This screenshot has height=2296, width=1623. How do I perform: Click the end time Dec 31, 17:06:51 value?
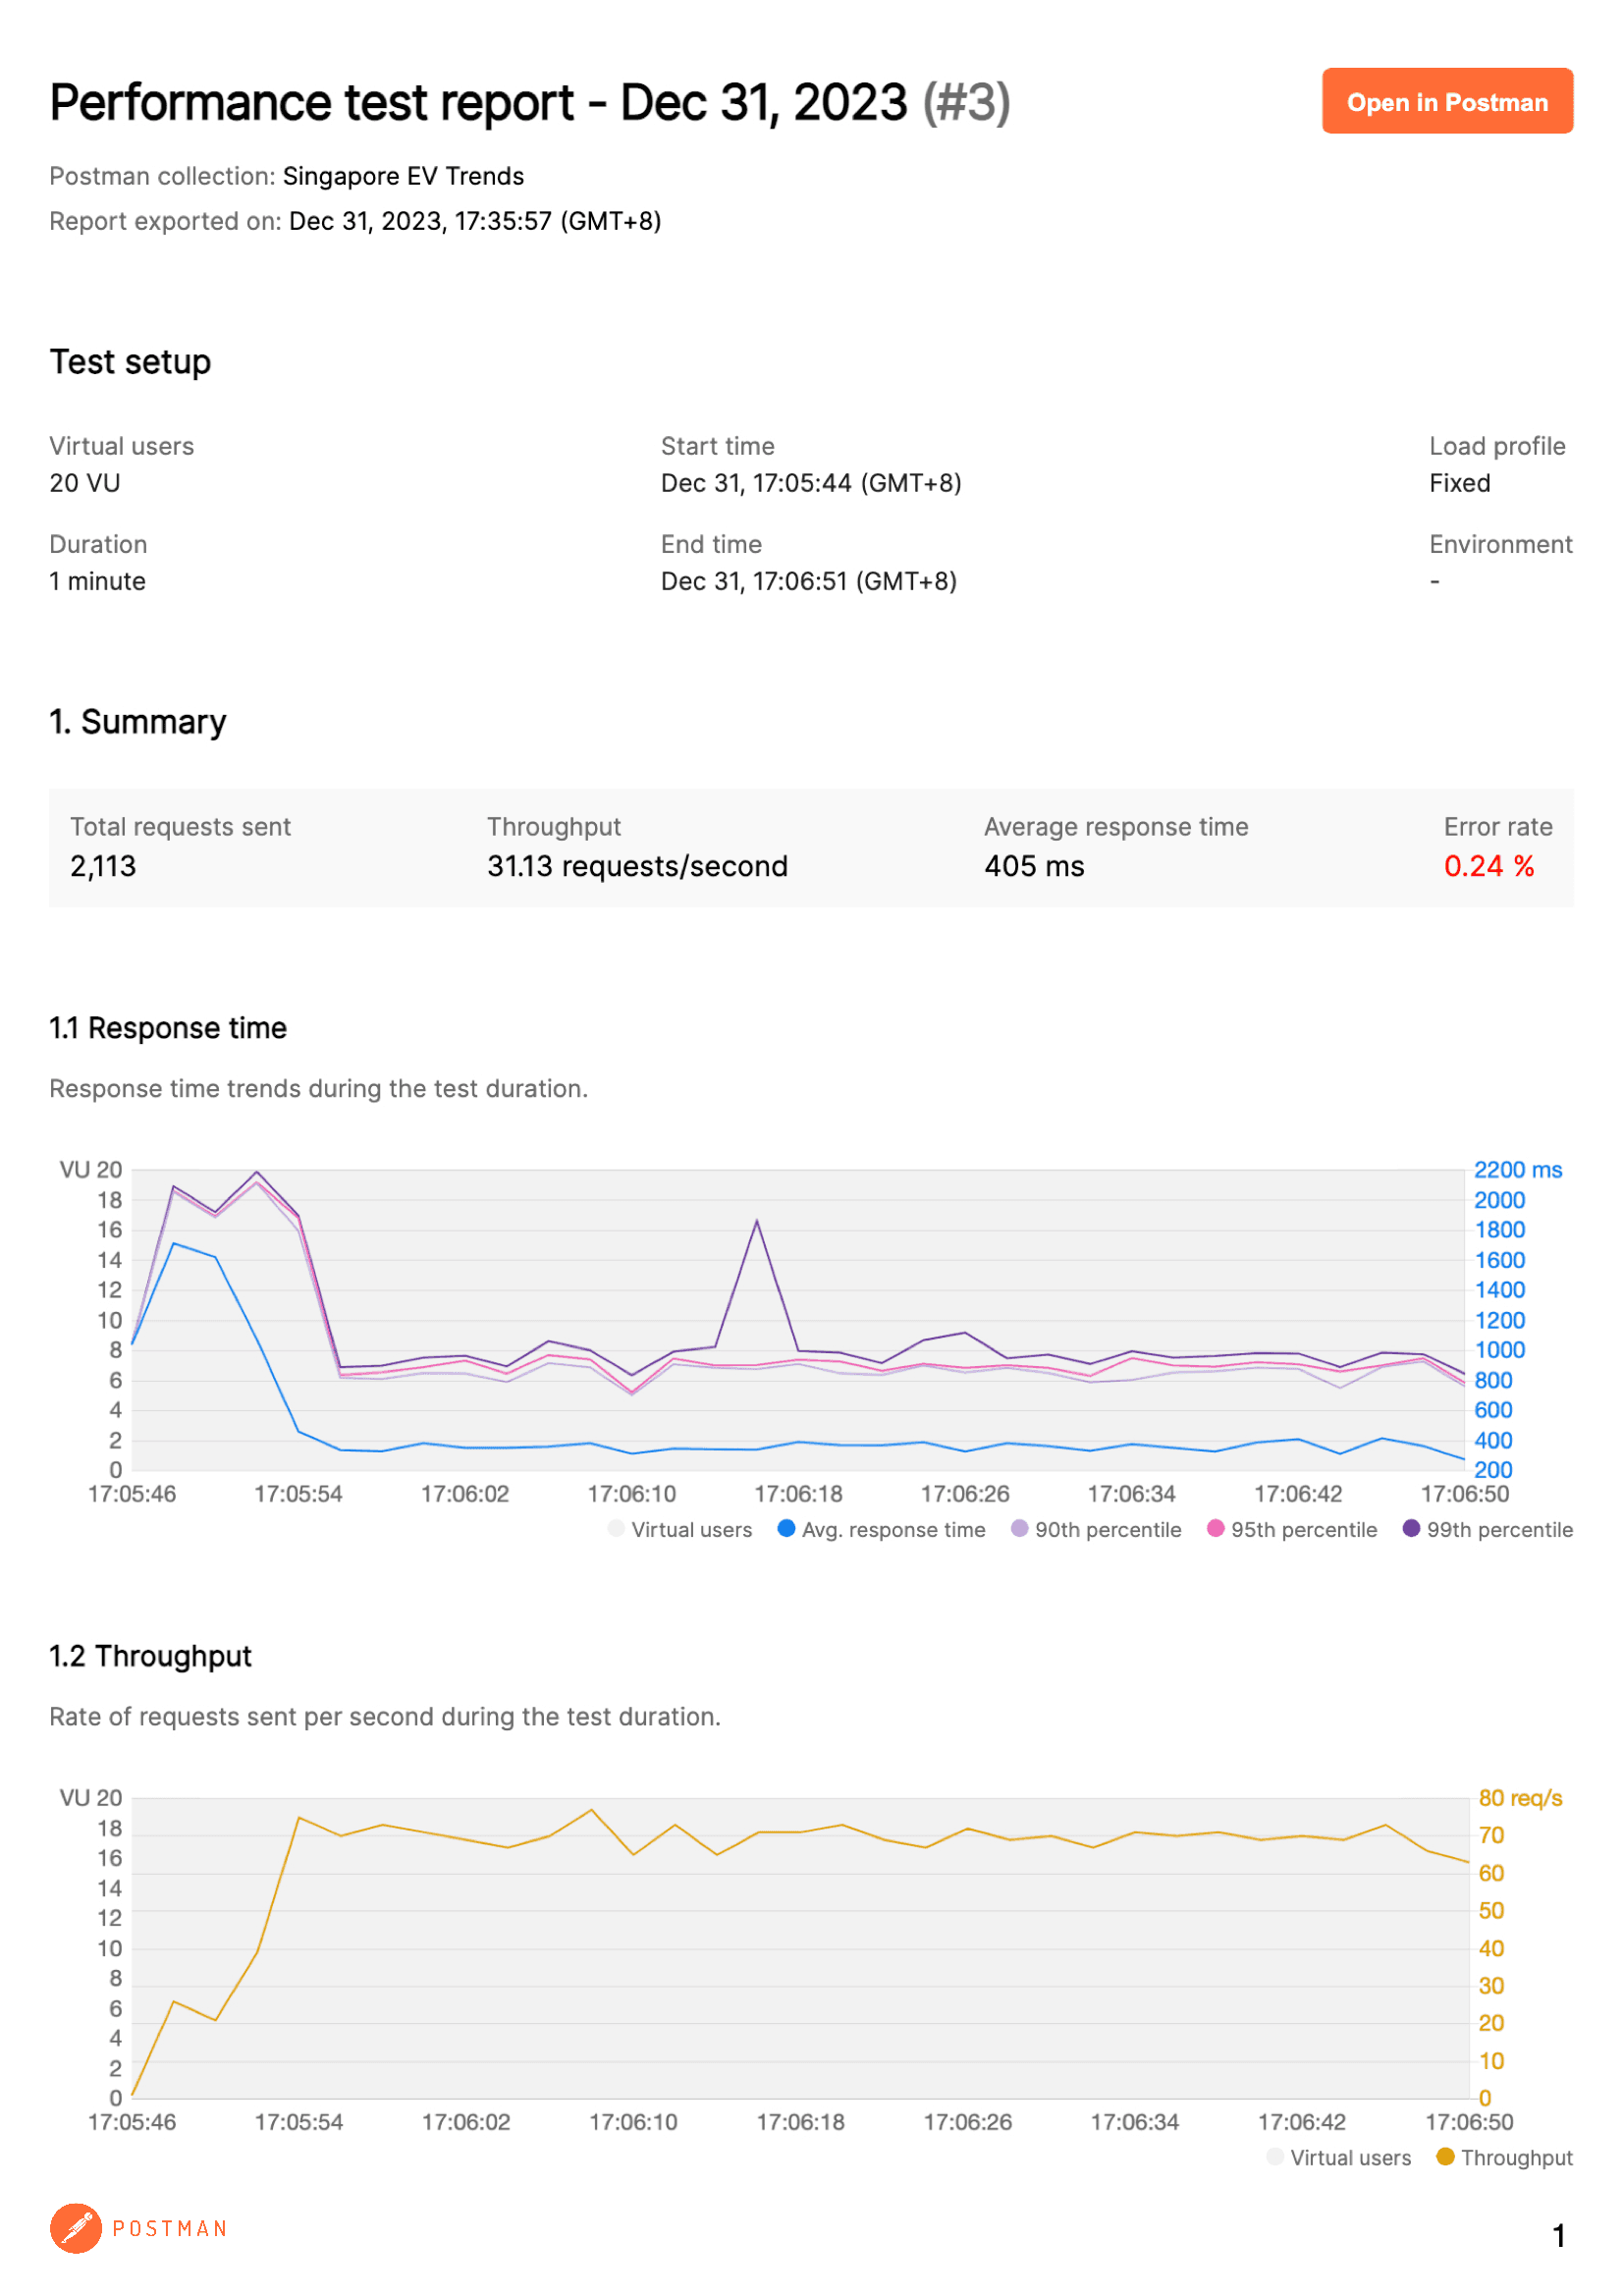(x=809, y=581)
